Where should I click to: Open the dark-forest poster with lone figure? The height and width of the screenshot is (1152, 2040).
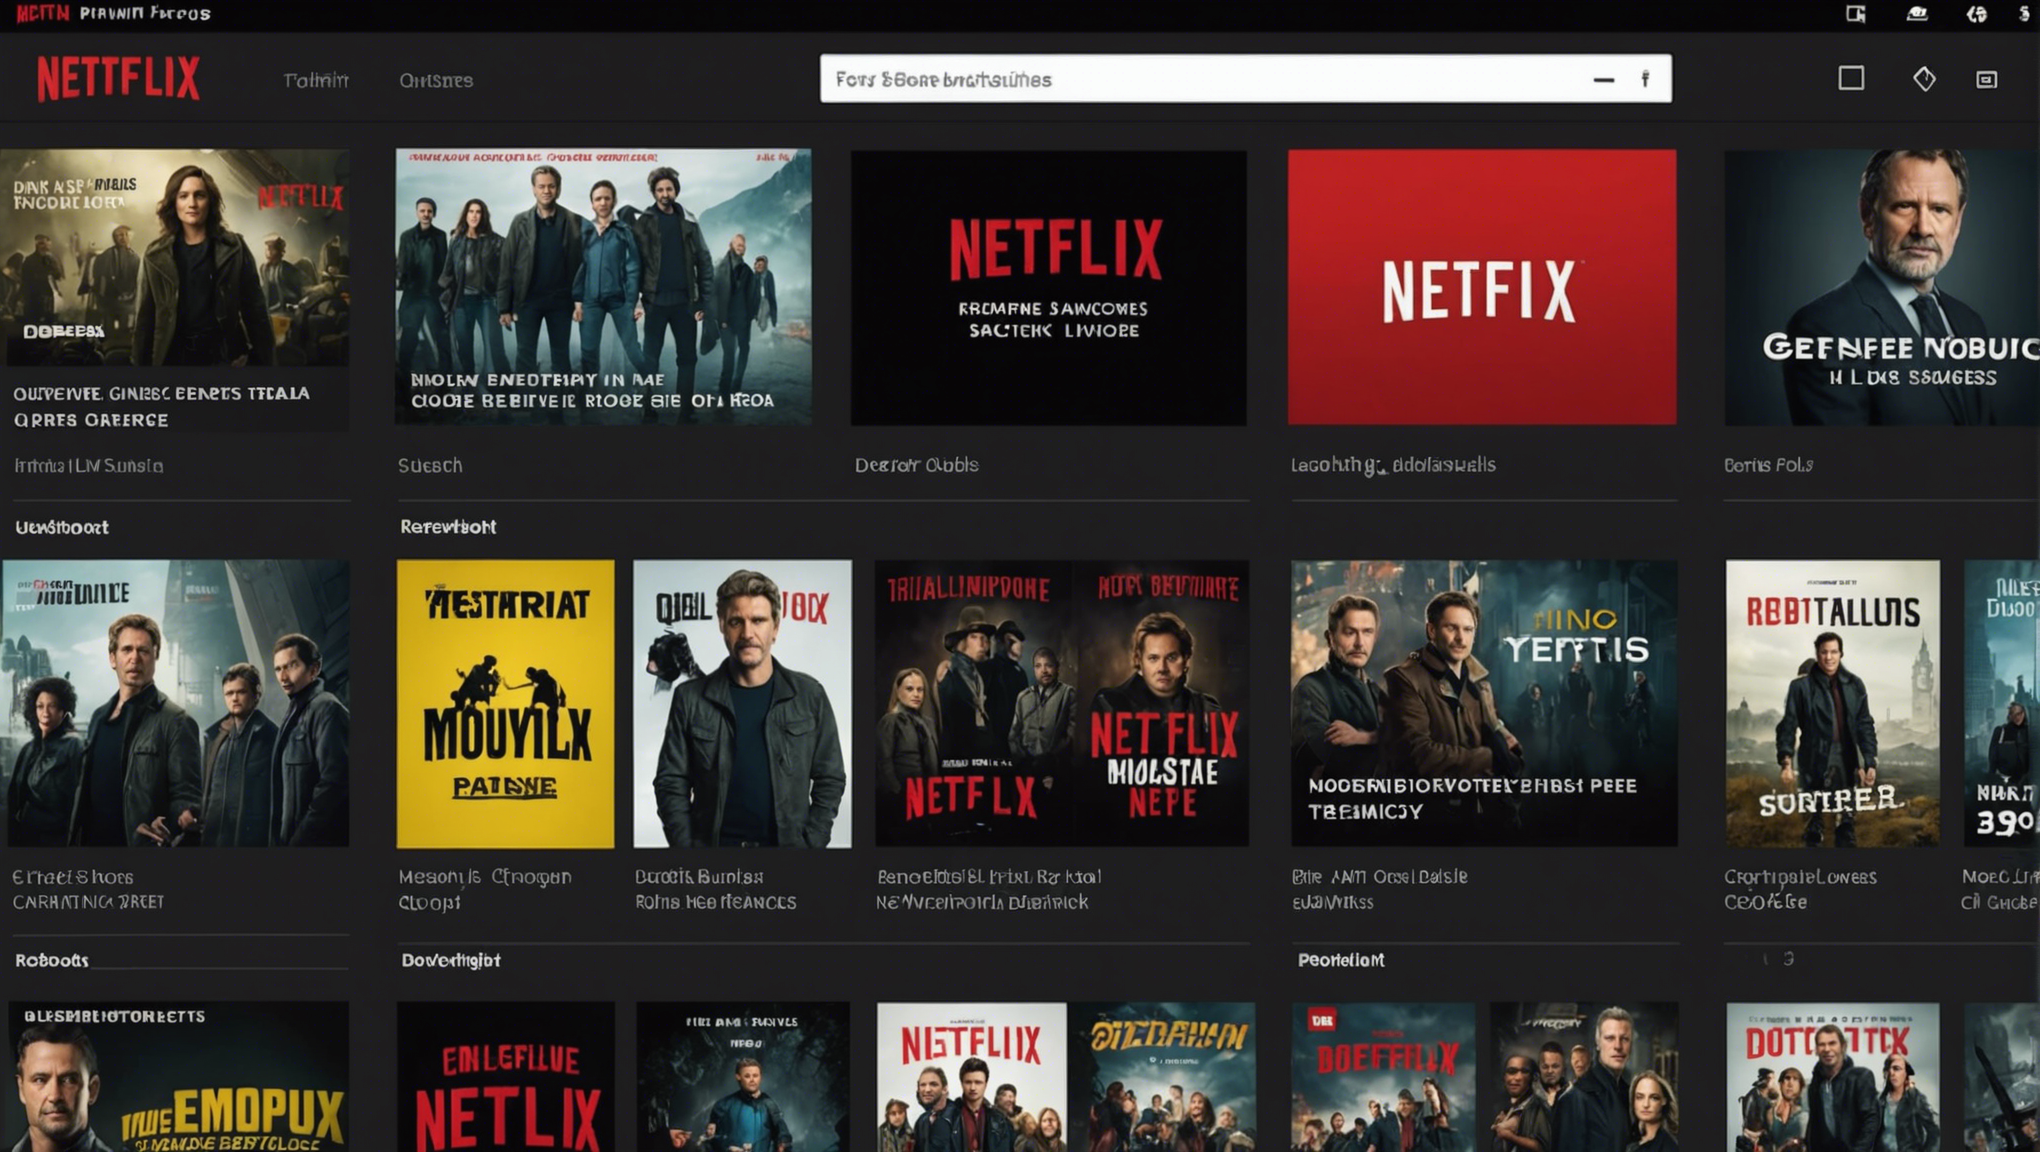pos(743,1077)
